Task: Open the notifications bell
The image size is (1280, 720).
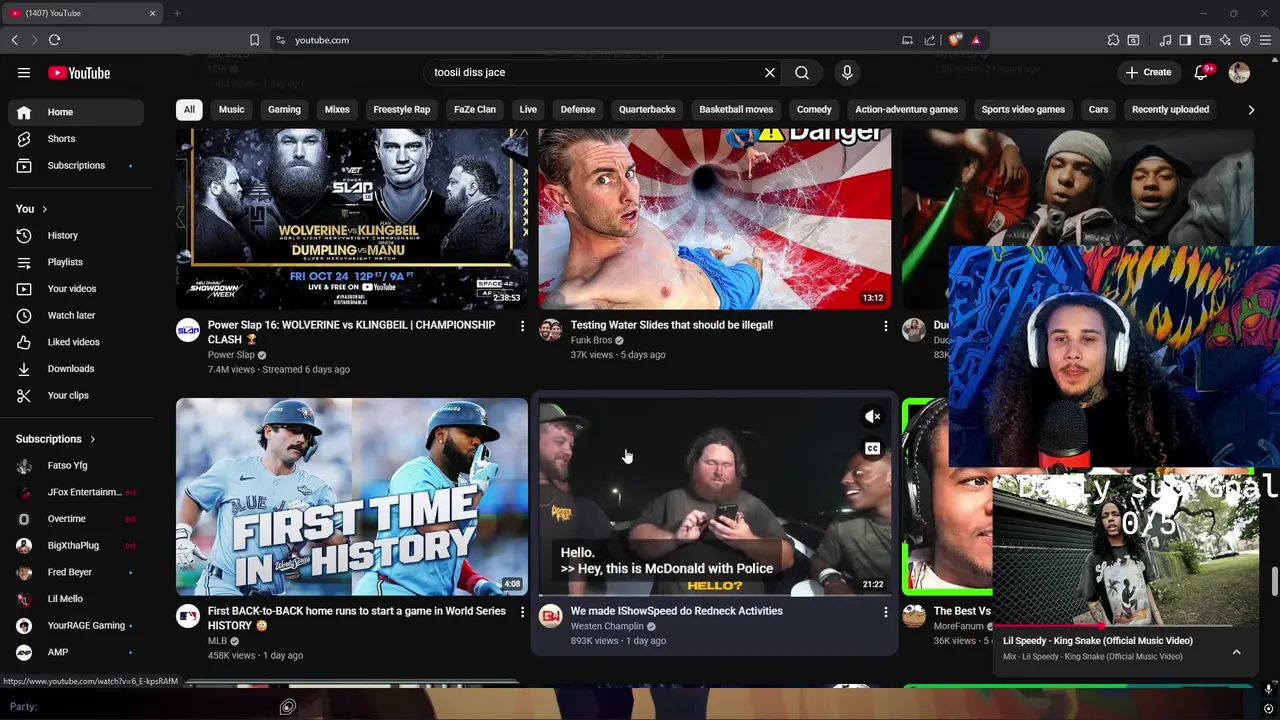Action: tap(1203, 72)
